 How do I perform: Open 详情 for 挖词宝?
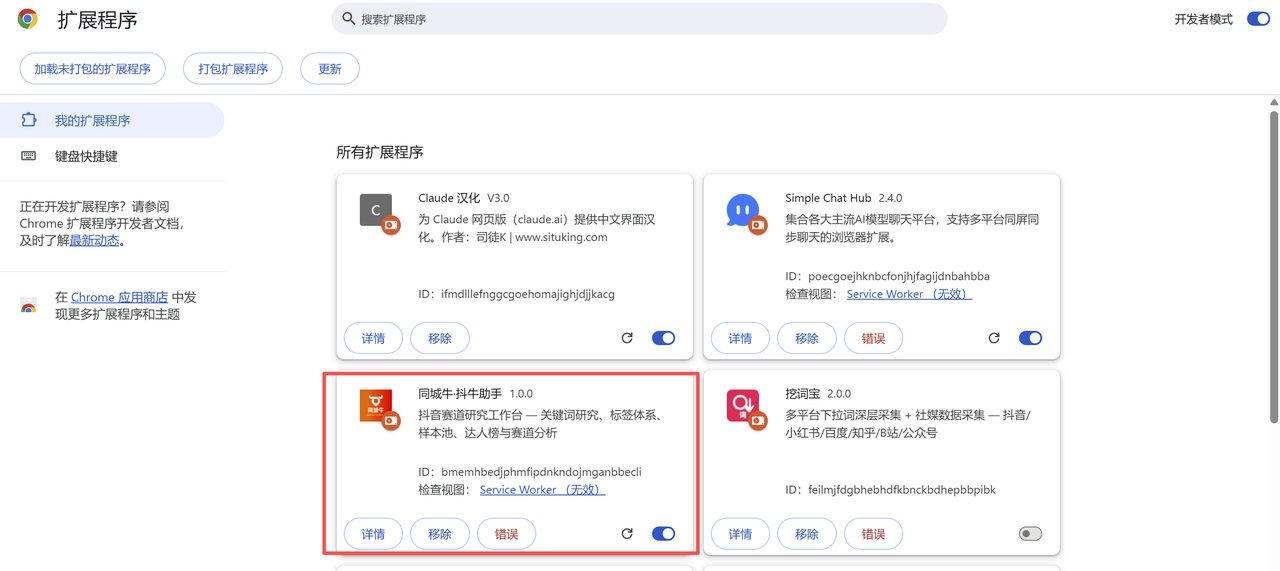pos(740,534)
